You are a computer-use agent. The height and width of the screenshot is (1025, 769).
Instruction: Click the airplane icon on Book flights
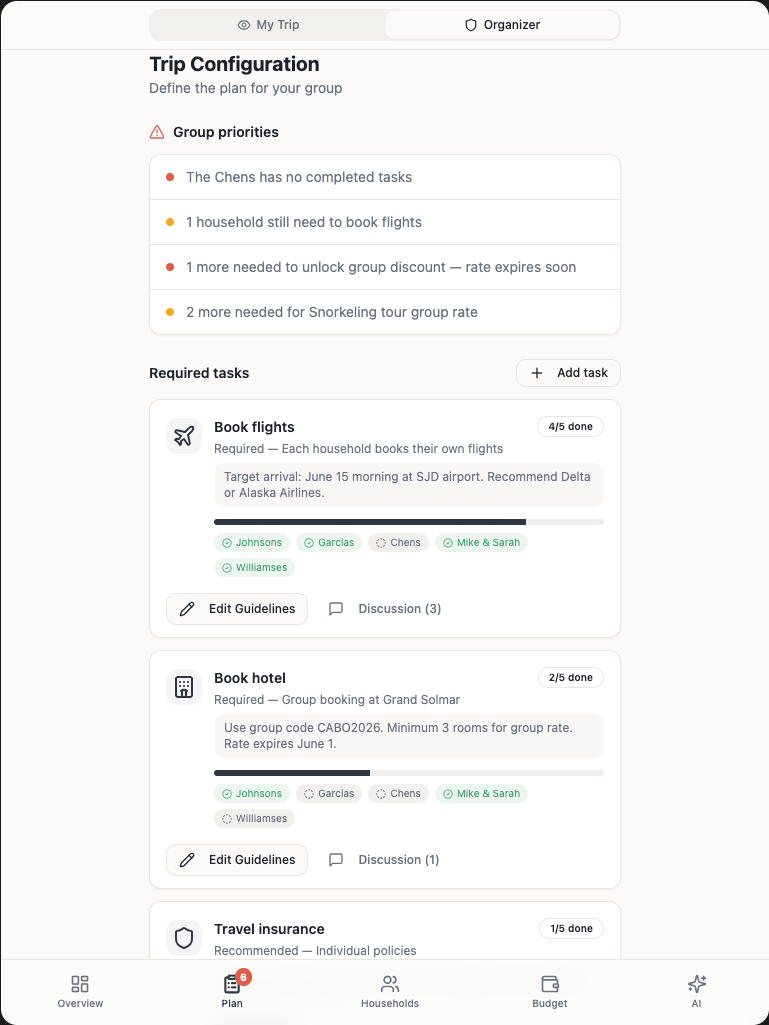point(184,436)
